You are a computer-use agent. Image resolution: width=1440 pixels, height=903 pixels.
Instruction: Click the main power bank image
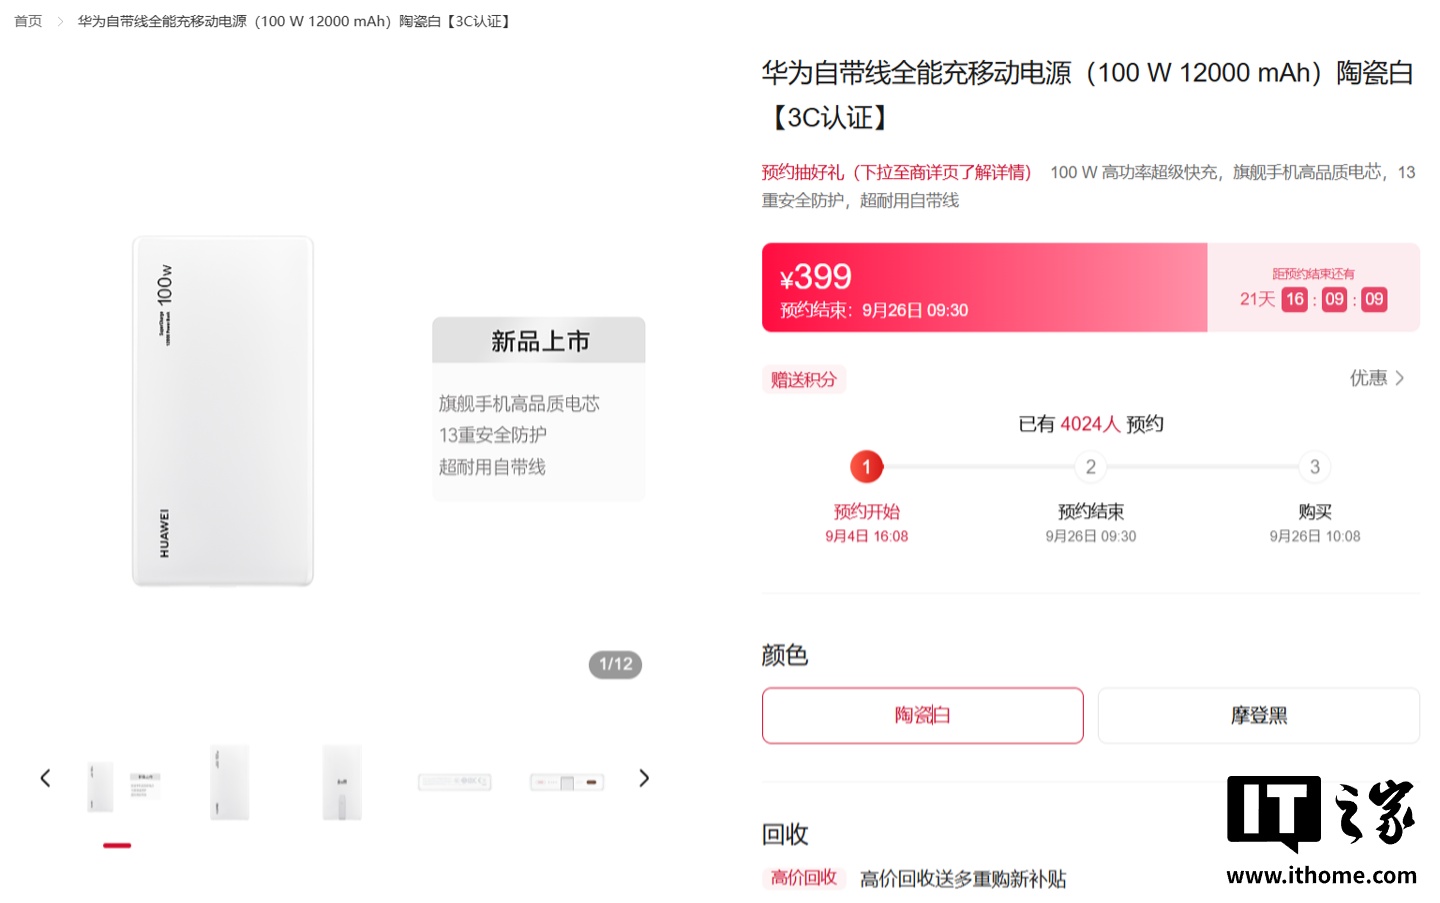223,410
